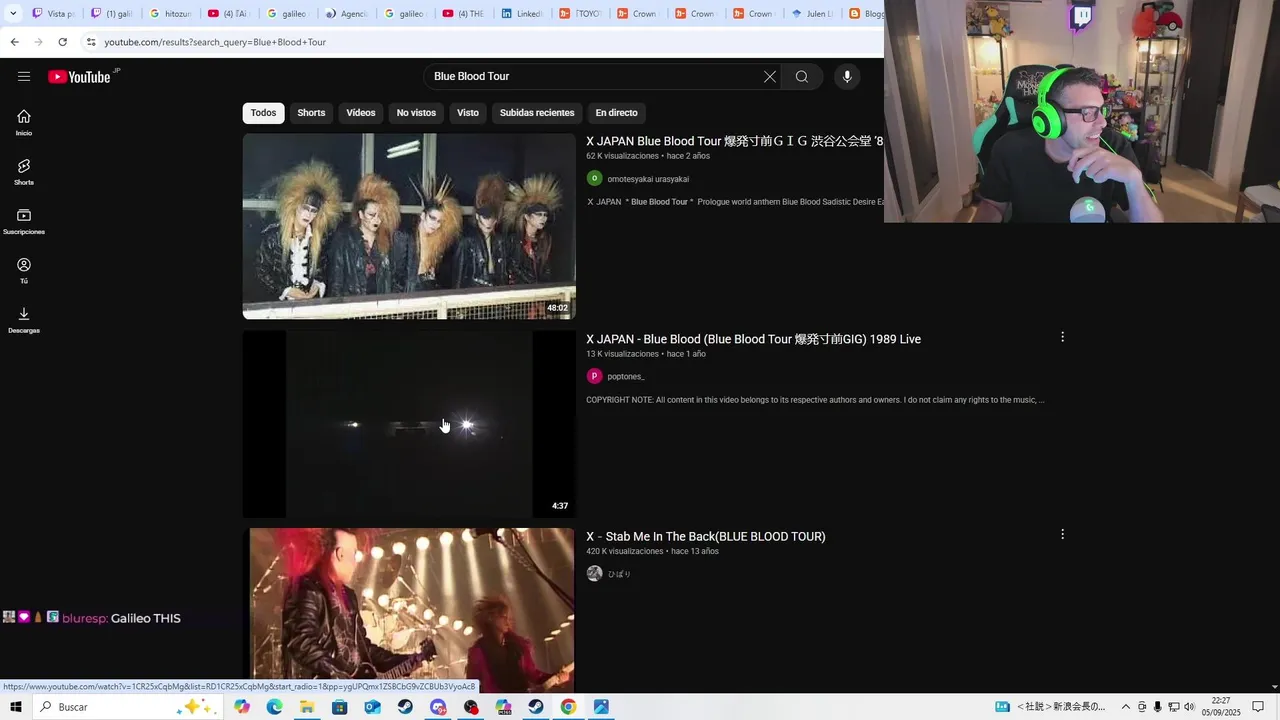This screenshot has width=1280, height=720.
Task: Switch to the Agenci browser tab
Action: [346, 14]
